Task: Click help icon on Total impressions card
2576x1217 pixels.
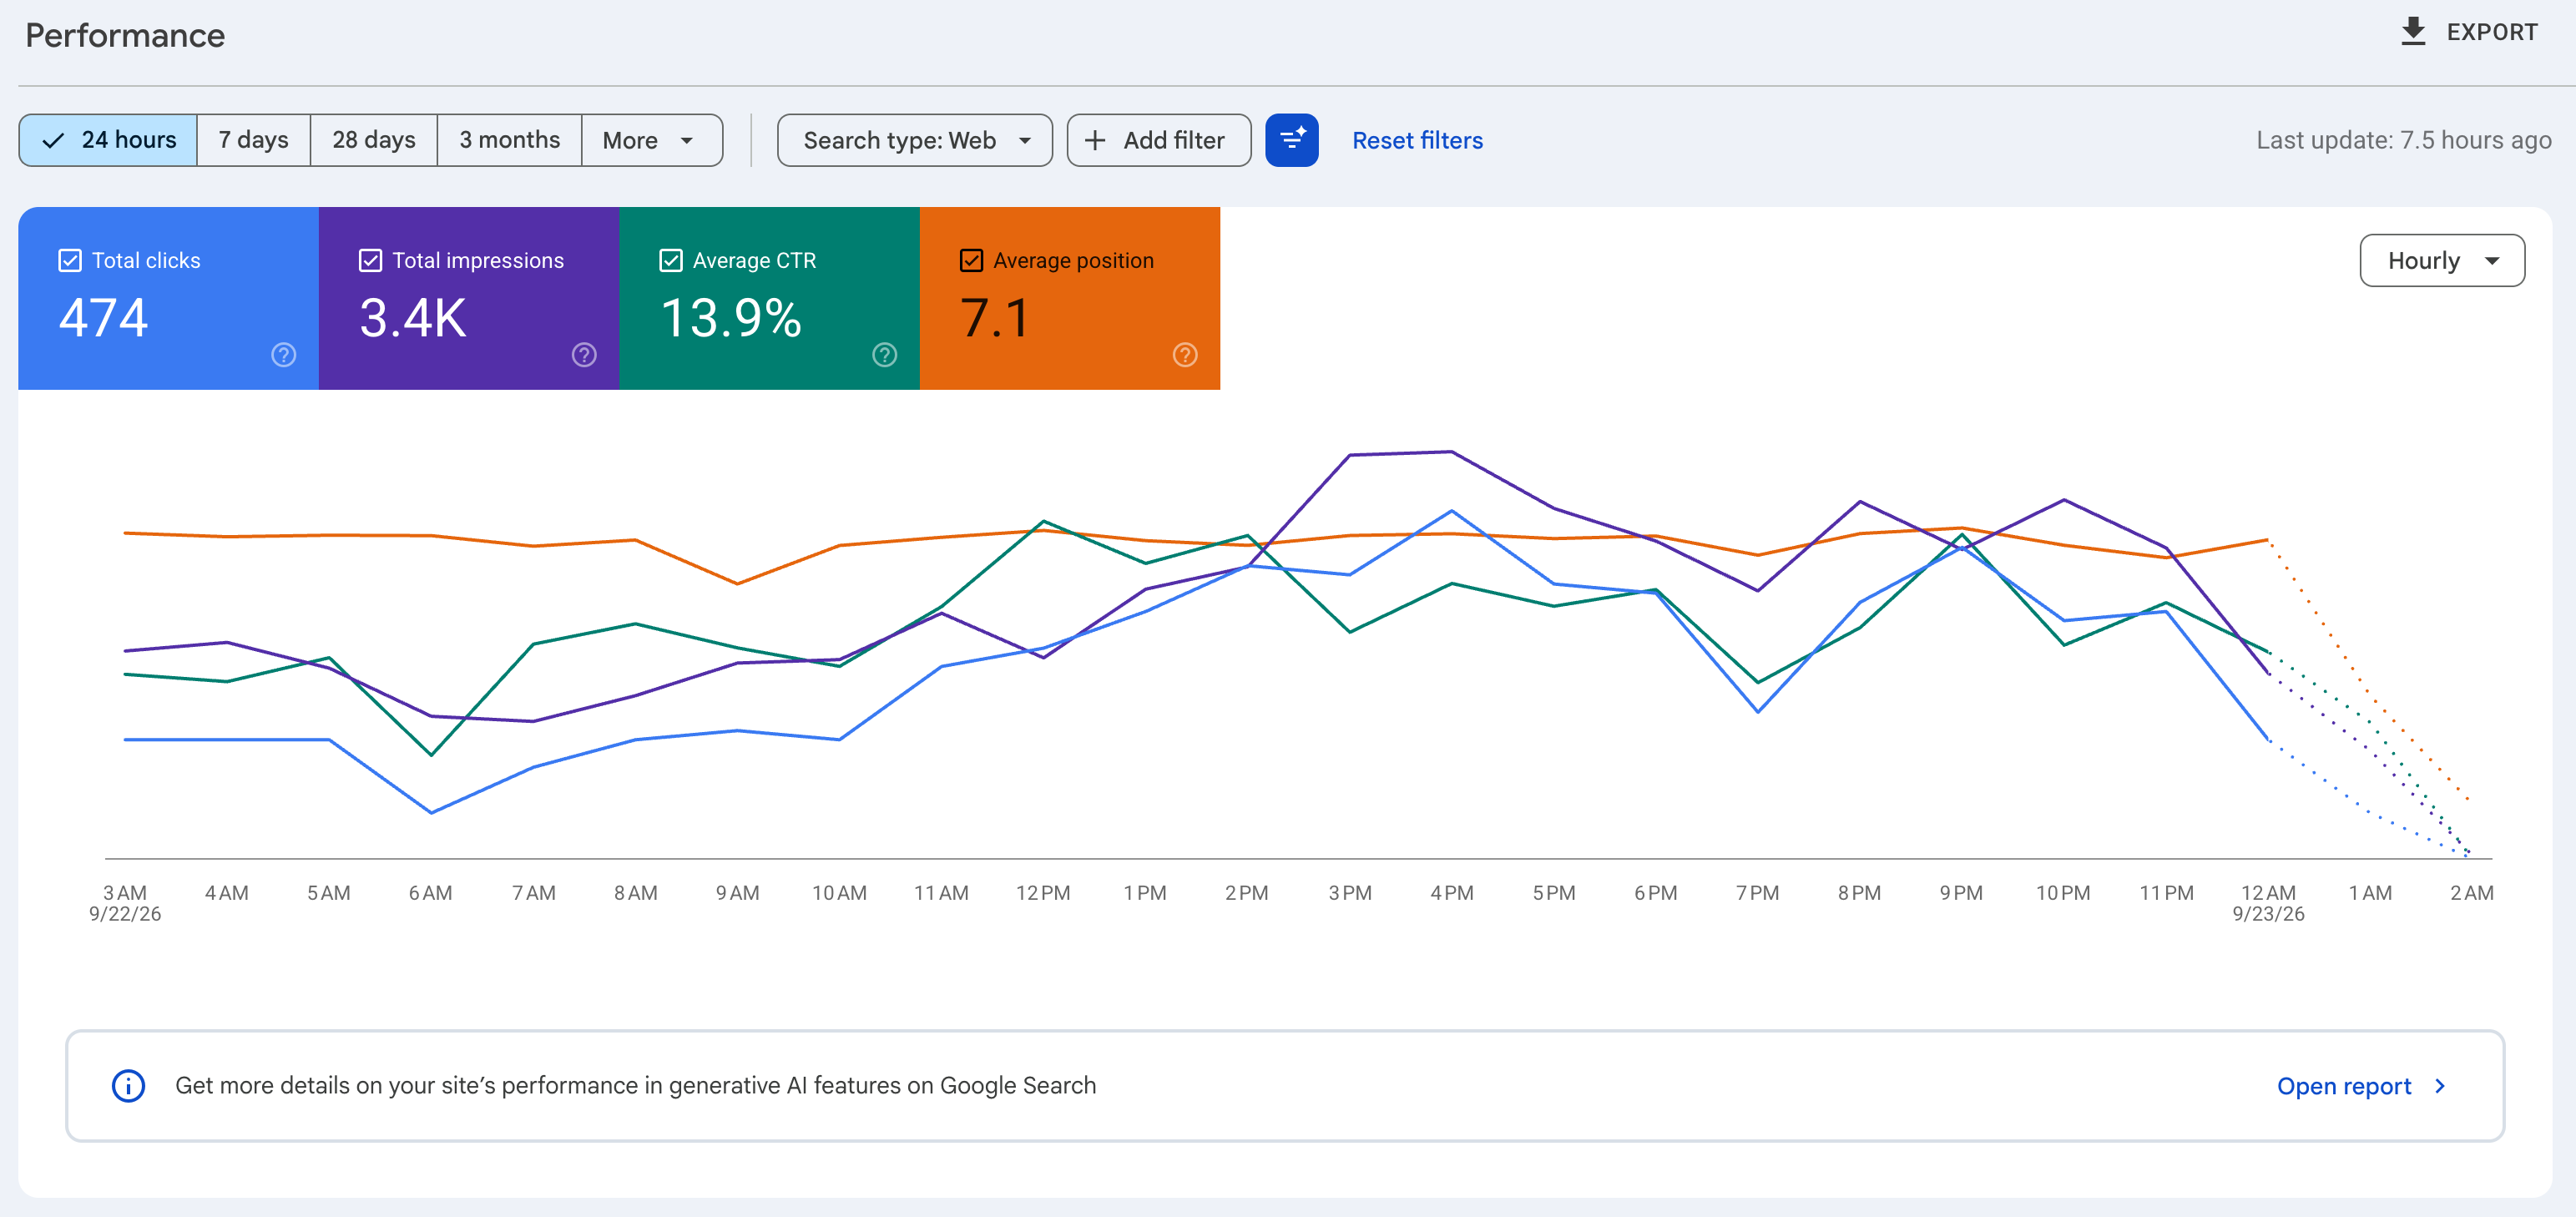Action: [584, 355]
